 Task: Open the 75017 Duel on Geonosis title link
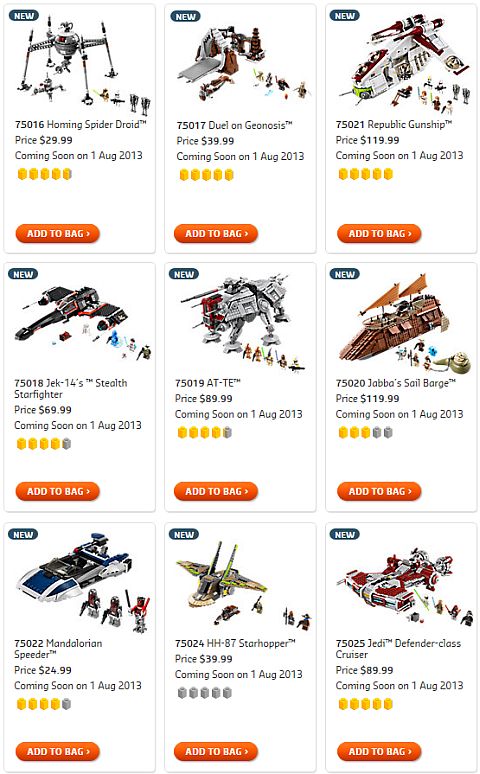(x=235, y=125)
